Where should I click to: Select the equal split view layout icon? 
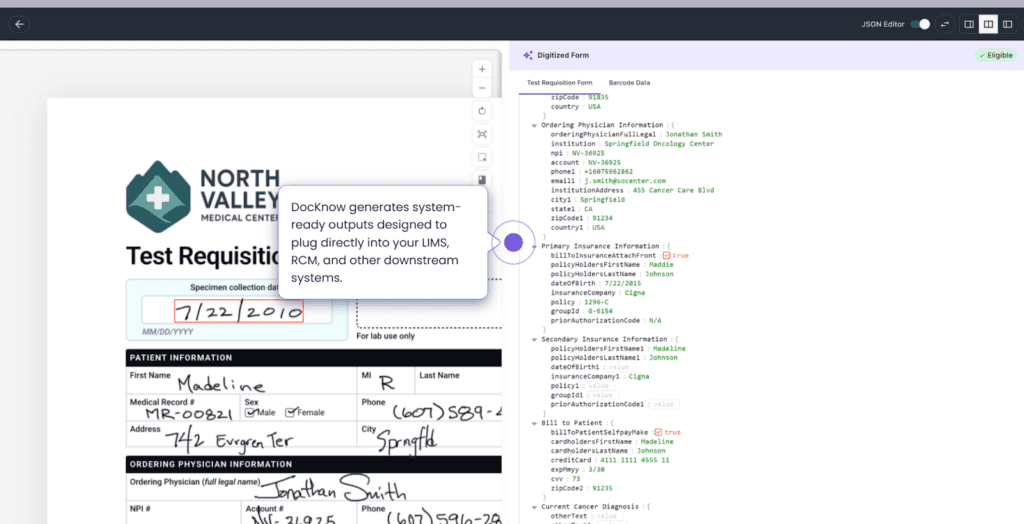pyautogui.click(x=988, y=24)
